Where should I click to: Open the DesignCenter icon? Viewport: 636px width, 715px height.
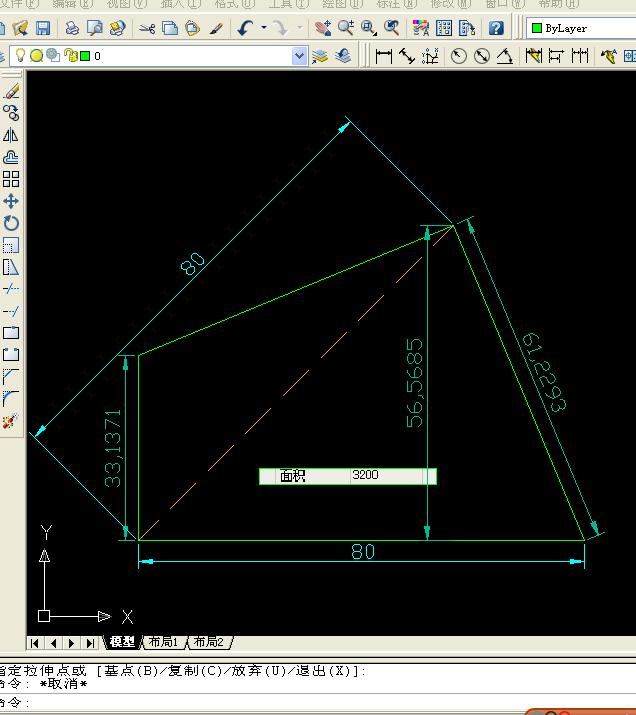pyautogui.click(x=444, y=28)
